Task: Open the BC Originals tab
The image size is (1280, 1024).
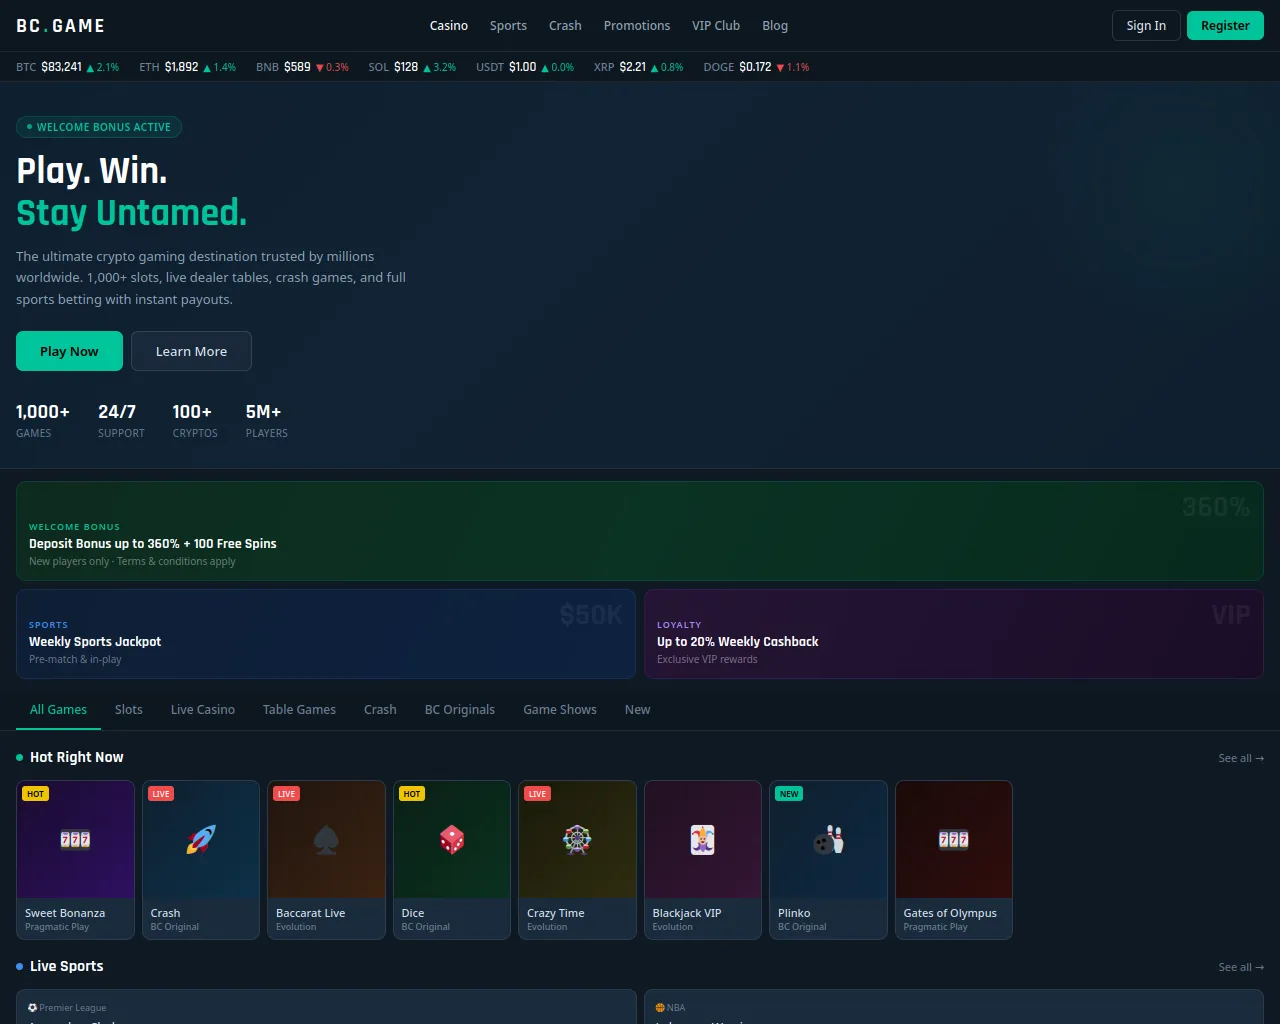Action: click(460, 710)
